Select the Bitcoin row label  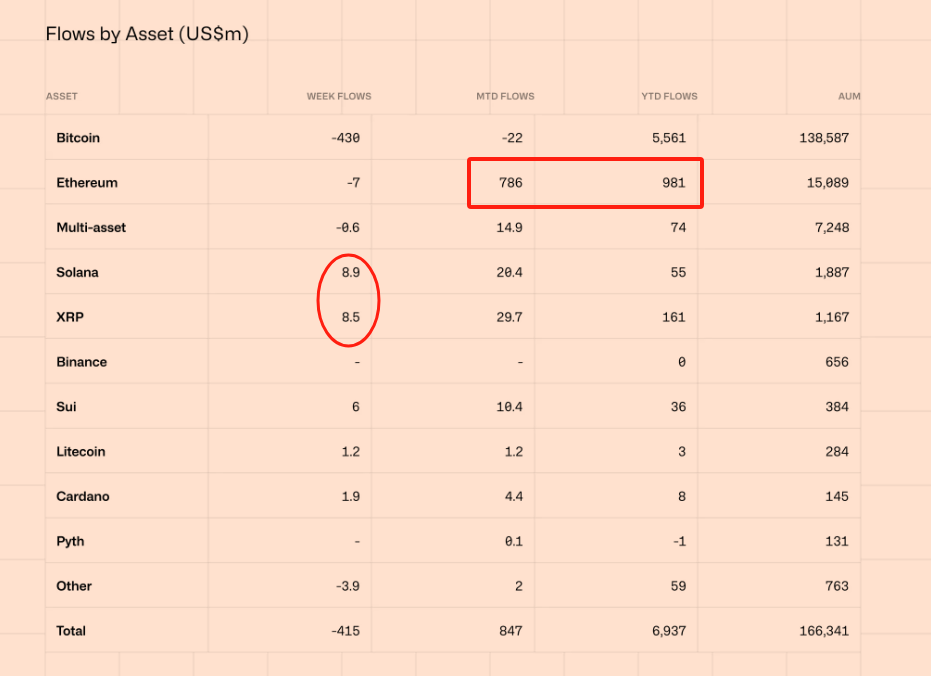(x=78, y=138)
